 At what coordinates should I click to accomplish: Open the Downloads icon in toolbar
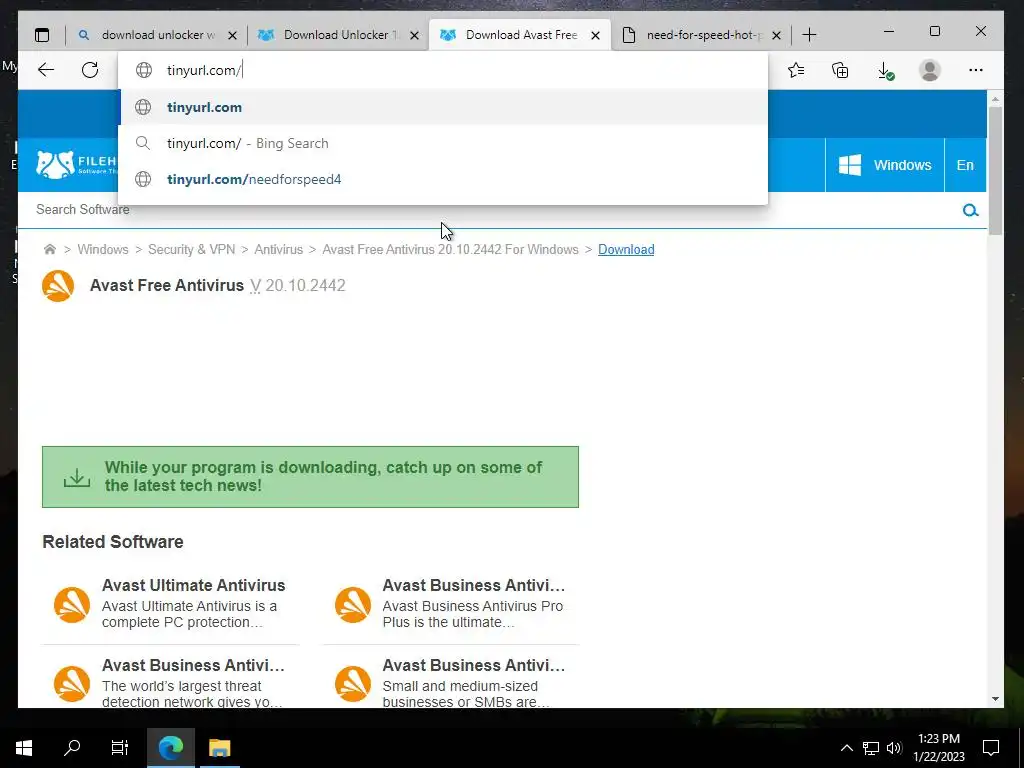886,71
